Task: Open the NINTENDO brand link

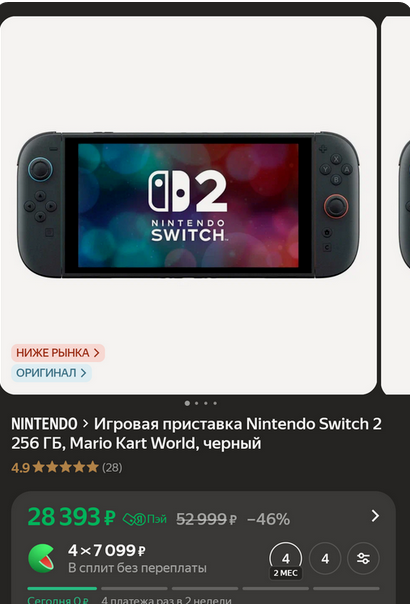Action: (x=44, y=424)
